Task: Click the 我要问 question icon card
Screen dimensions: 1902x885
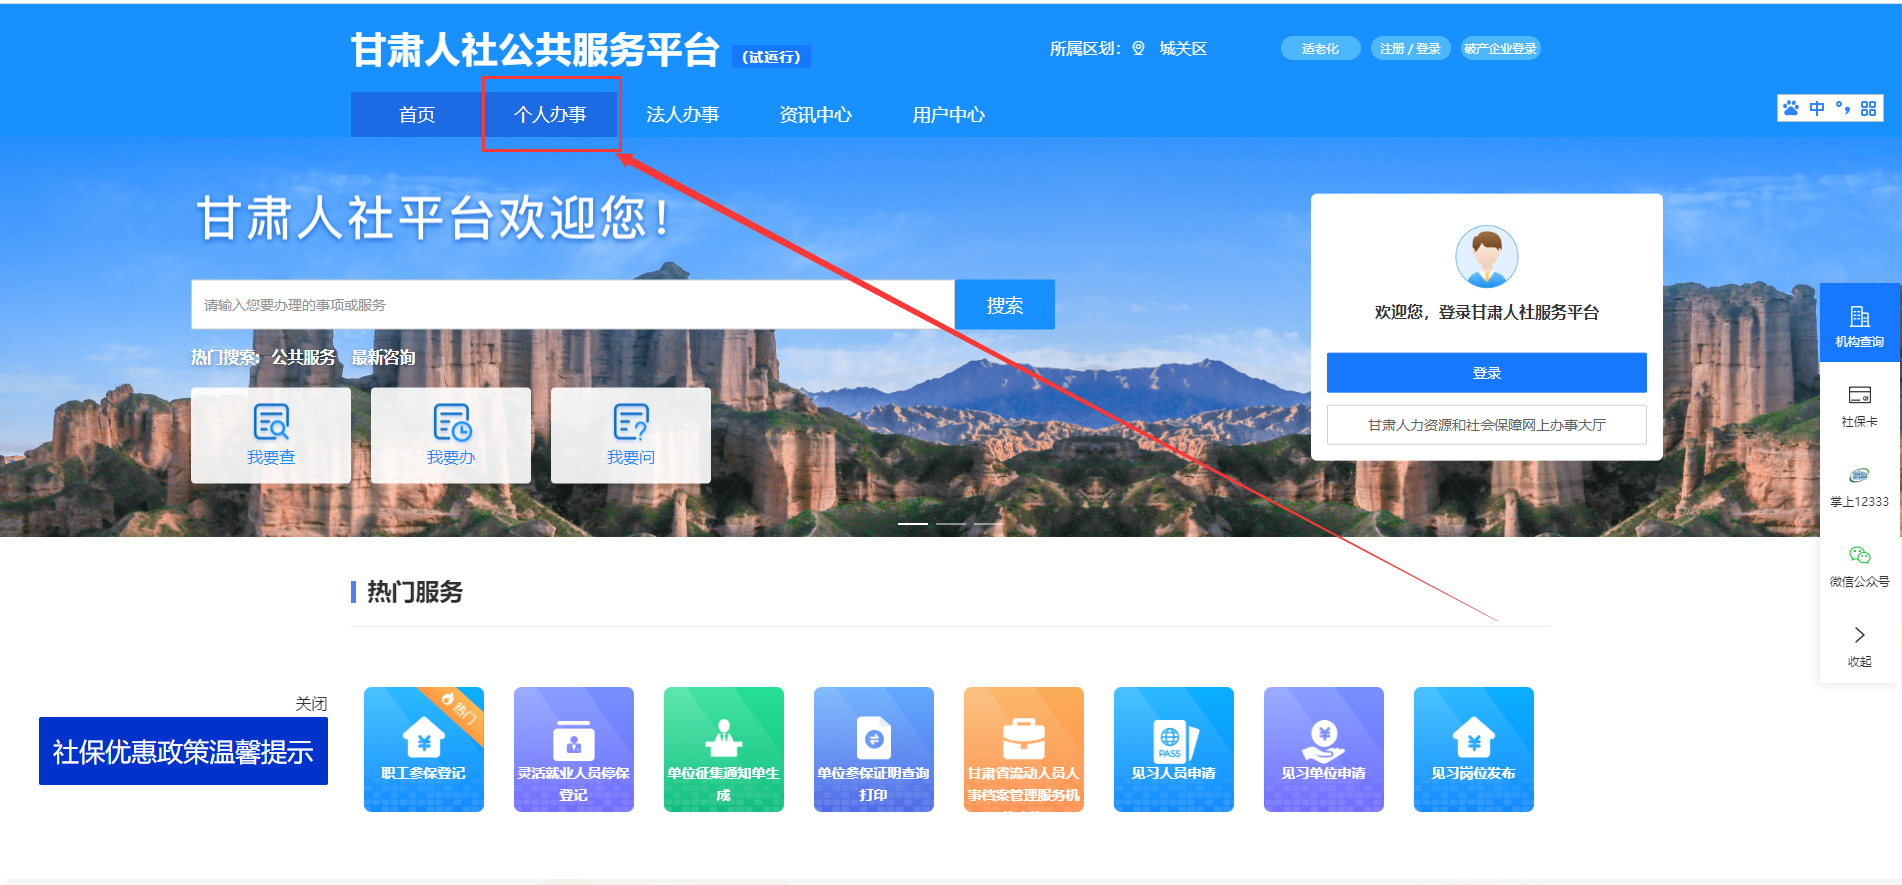Action: (x=631, y=435)
